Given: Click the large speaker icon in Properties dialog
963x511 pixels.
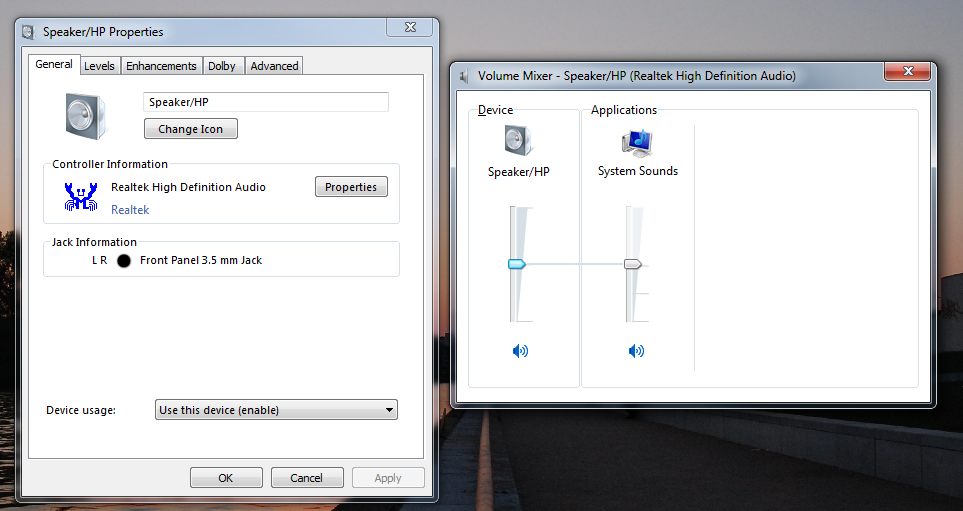Looking at the screenshot, I should pyautogui.click(x=86, y=116).
